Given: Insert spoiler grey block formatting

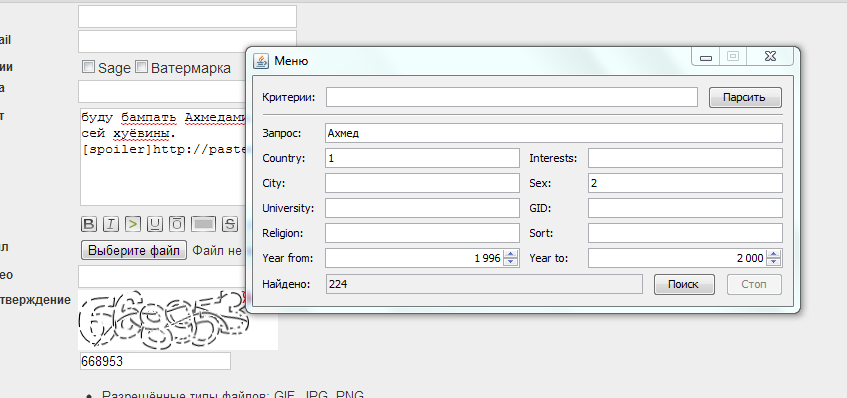Looking at the screenshot, I should (x=205, y=224).
